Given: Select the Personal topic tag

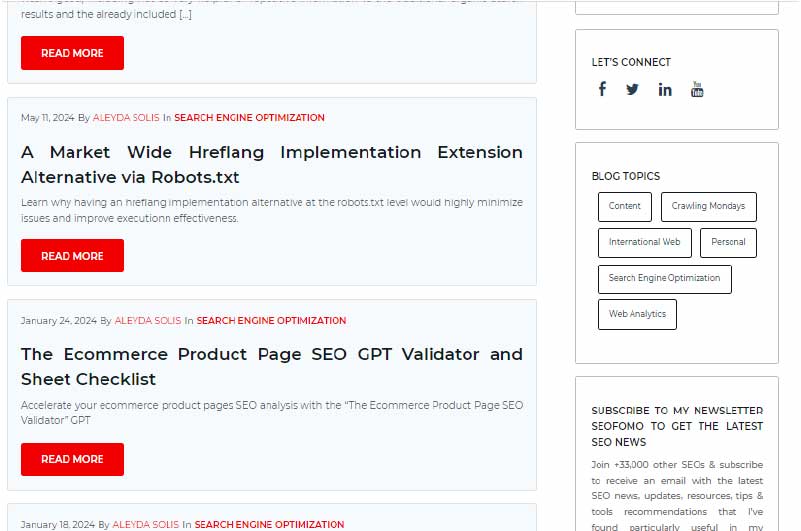Looking at the screenshot, I should (728, 243).
